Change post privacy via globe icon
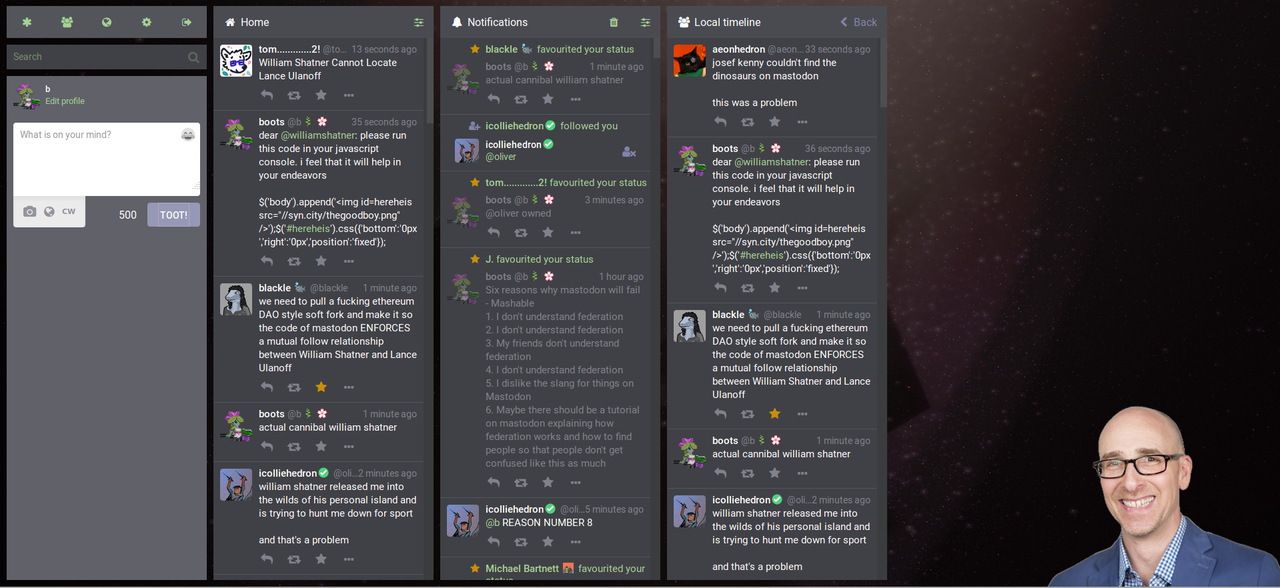Image resolution: width=1280 pixels, height=588 pixels. pos(49,212)
